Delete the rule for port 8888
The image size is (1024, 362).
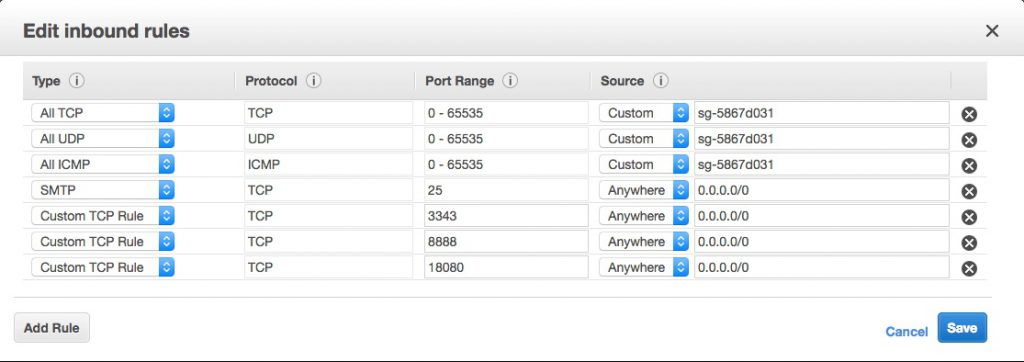[x=969, y=243]
